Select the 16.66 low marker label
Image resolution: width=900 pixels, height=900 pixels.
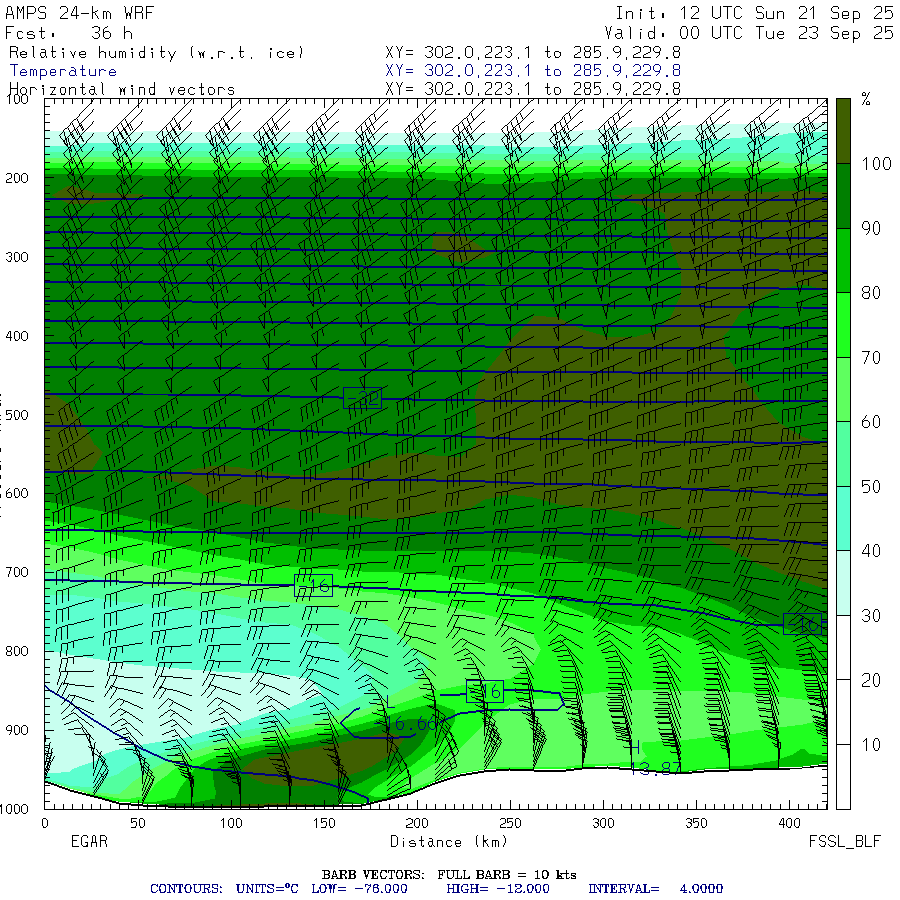pyautogui.click(x=410, y=724)
